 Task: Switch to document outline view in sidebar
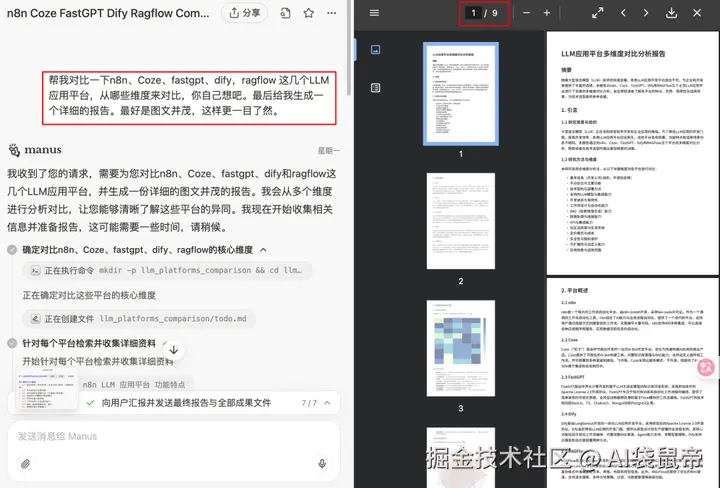[x=375, y=88]
